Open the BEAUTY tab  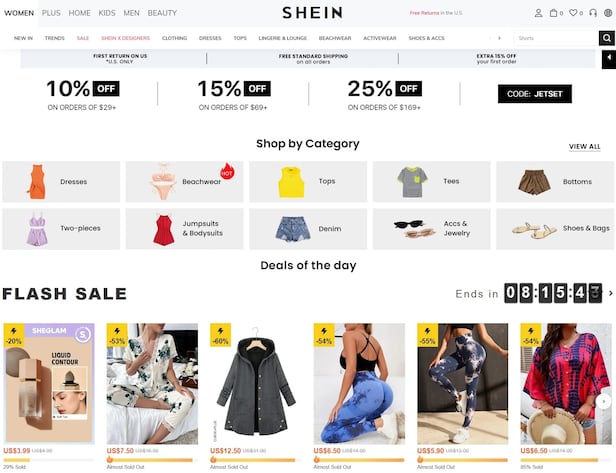pos(162,13)
